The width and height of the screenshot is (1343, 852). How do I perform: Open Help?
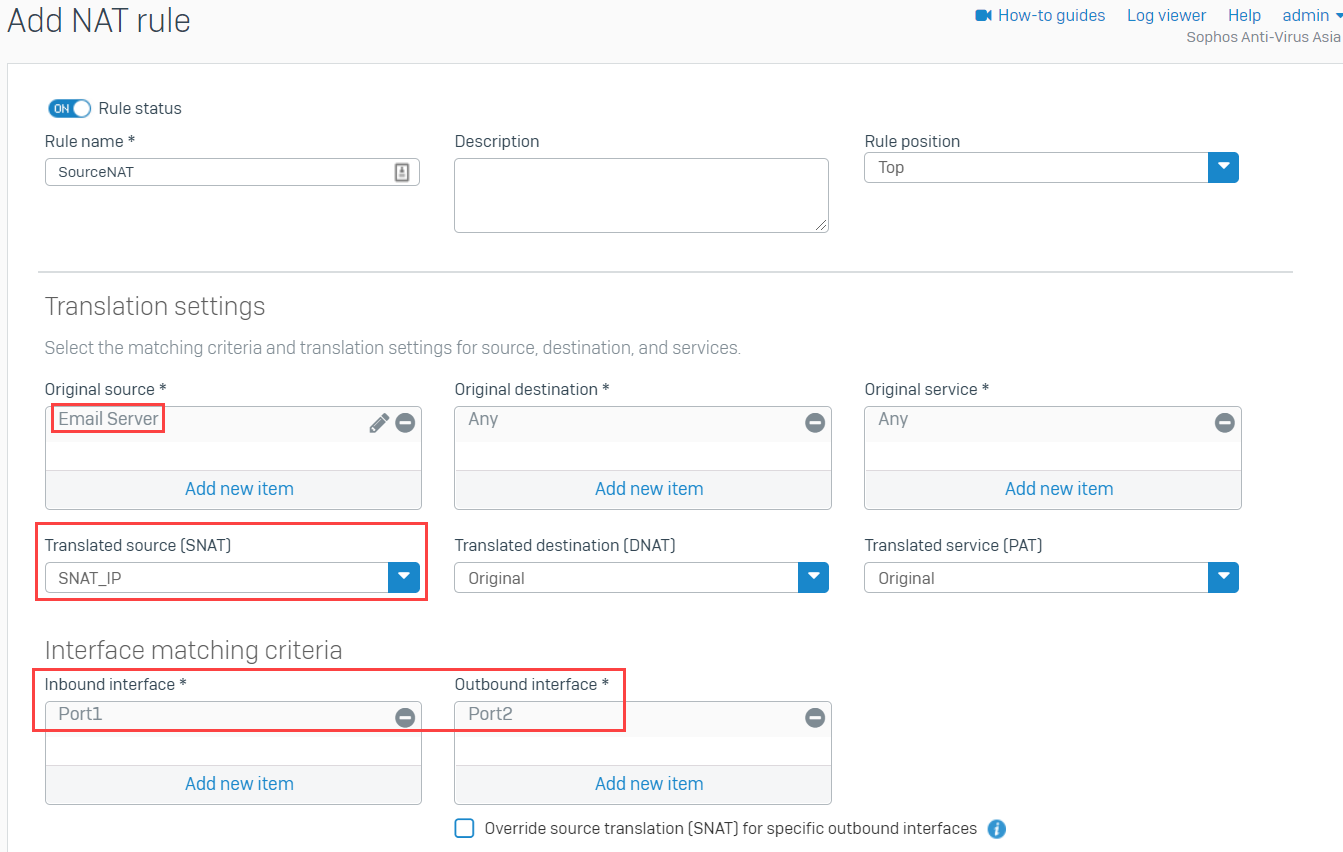coord(1244,15)
